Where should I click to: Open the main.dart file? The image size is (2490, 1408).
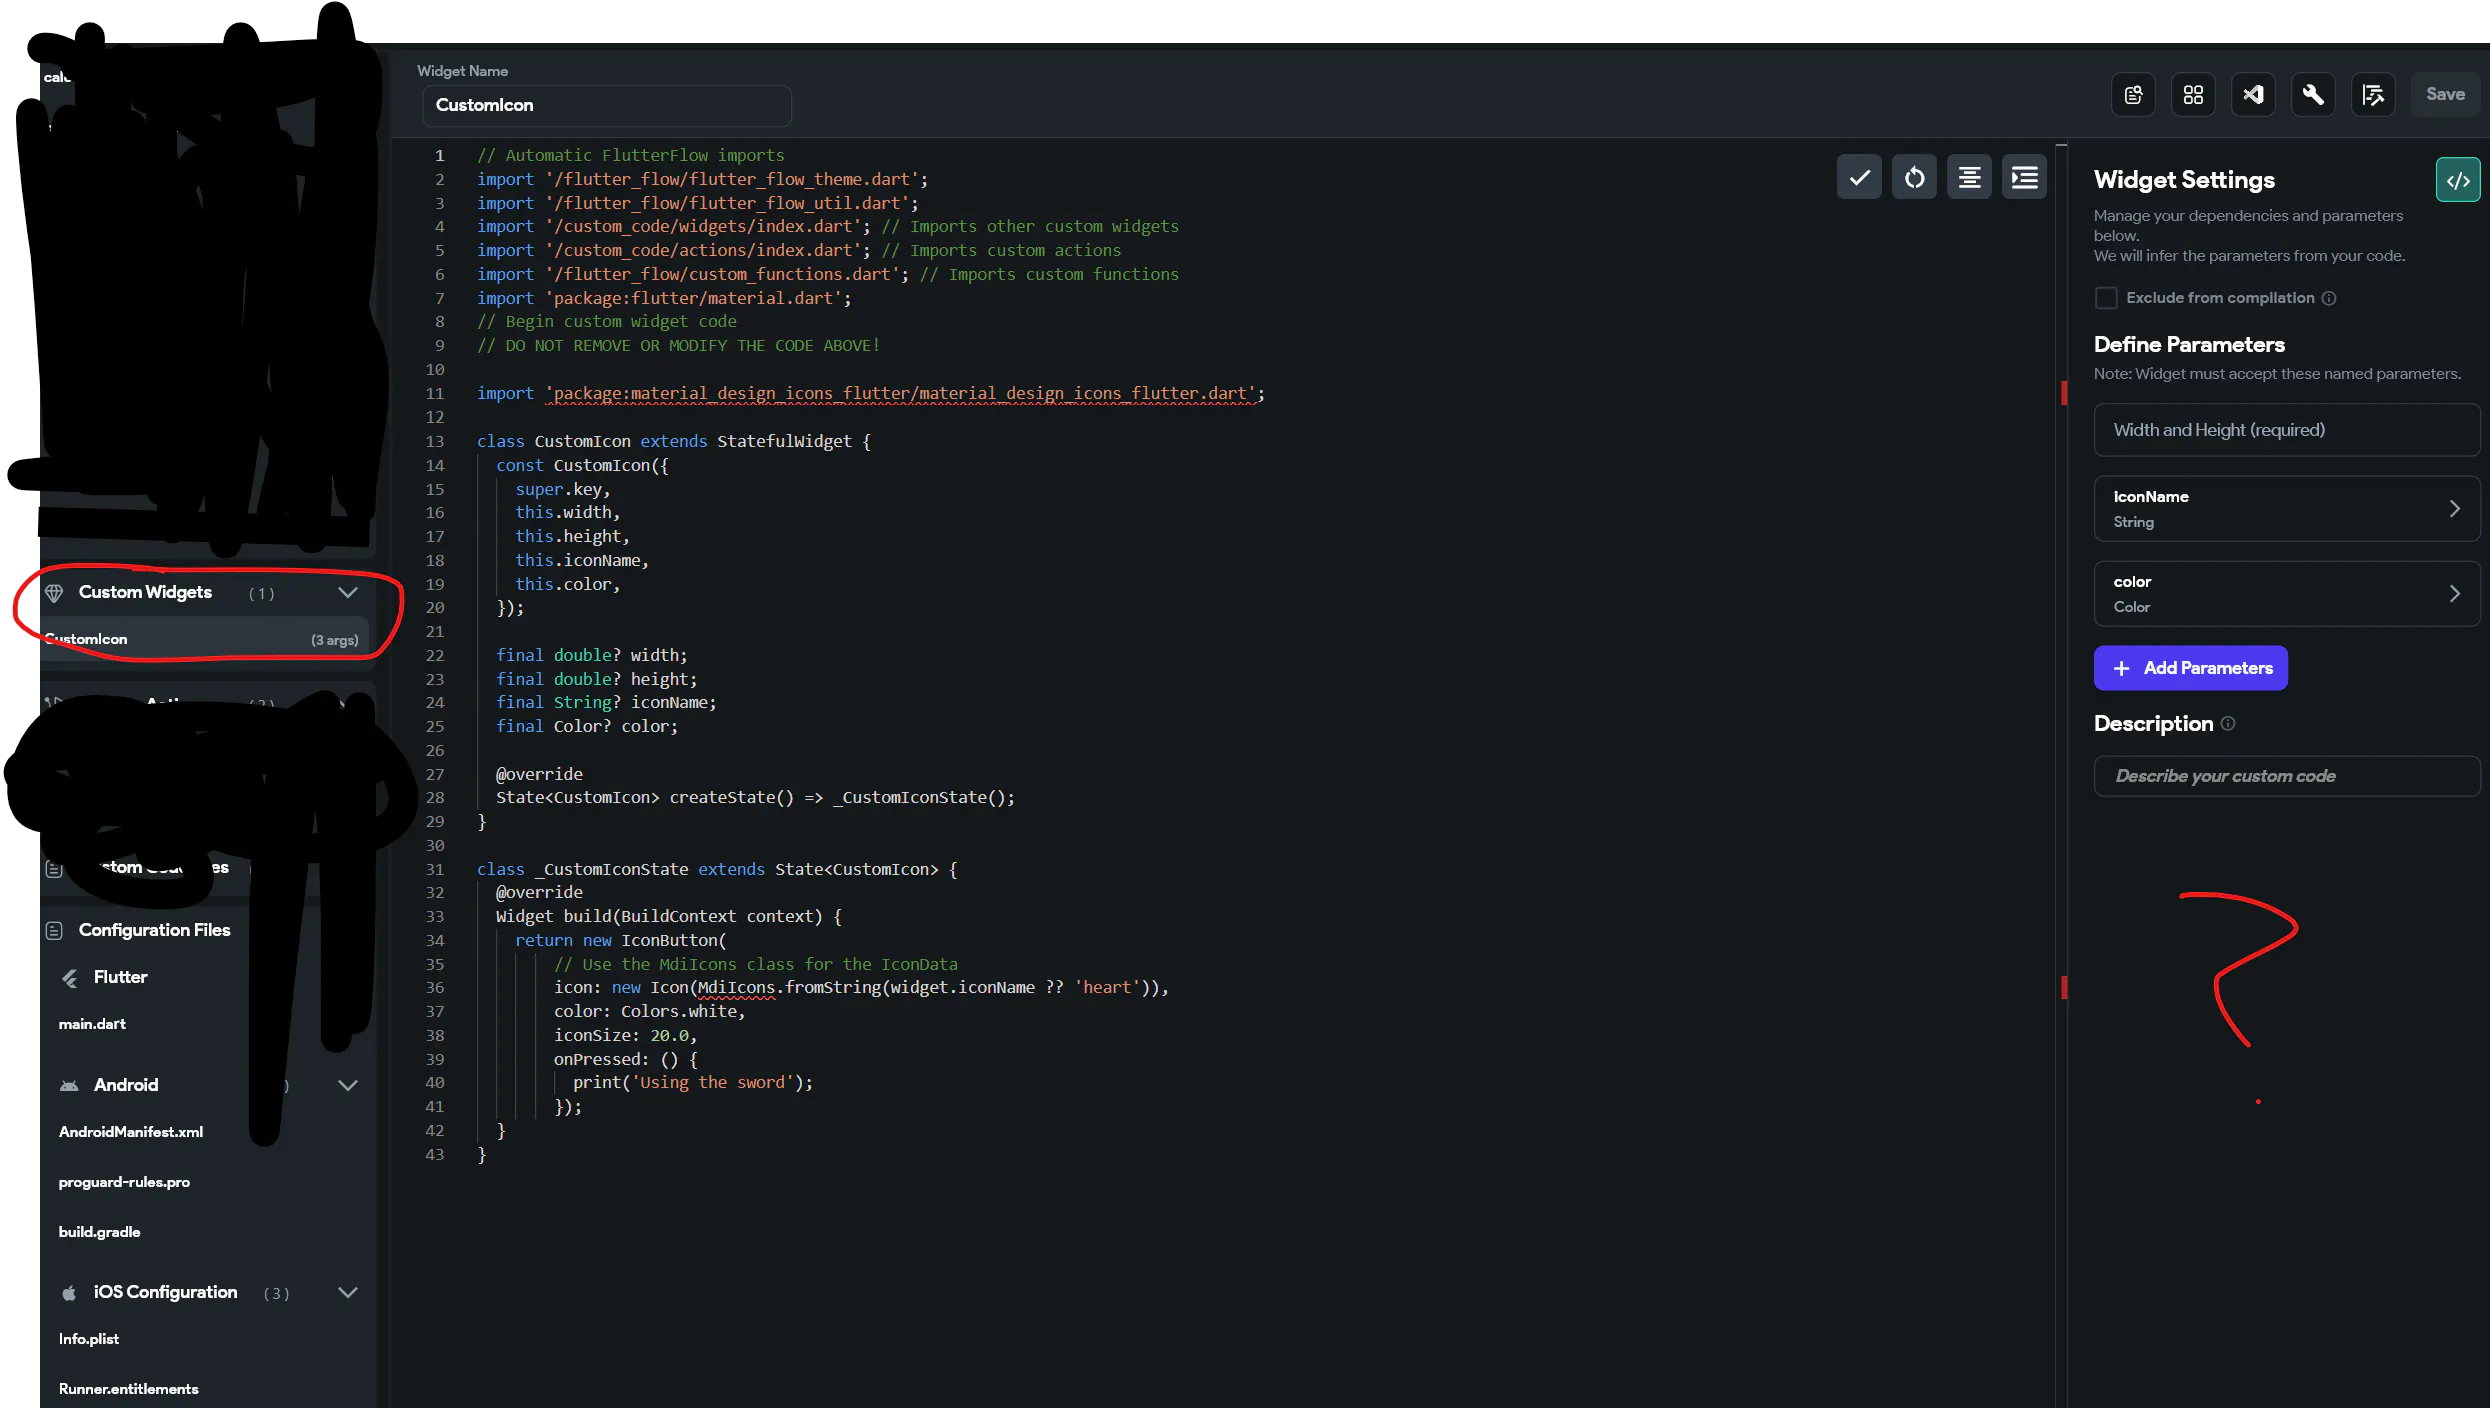[92, 1024]
